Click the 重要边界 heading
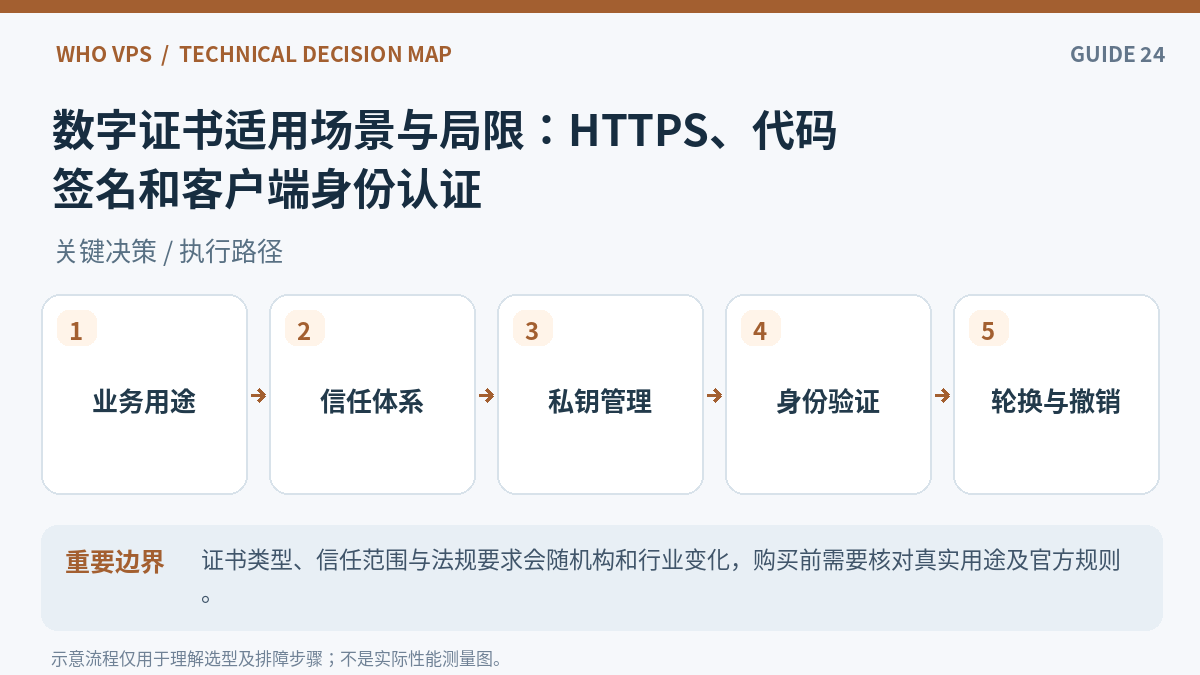 115,562
